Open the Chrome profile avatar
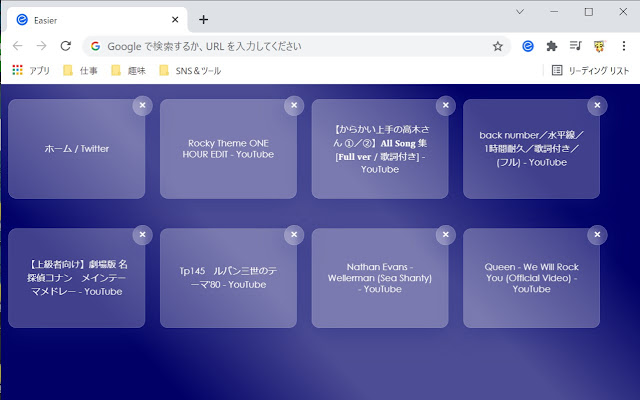The width and height of the screenshot is (640, 400). [x=599, y=46]
